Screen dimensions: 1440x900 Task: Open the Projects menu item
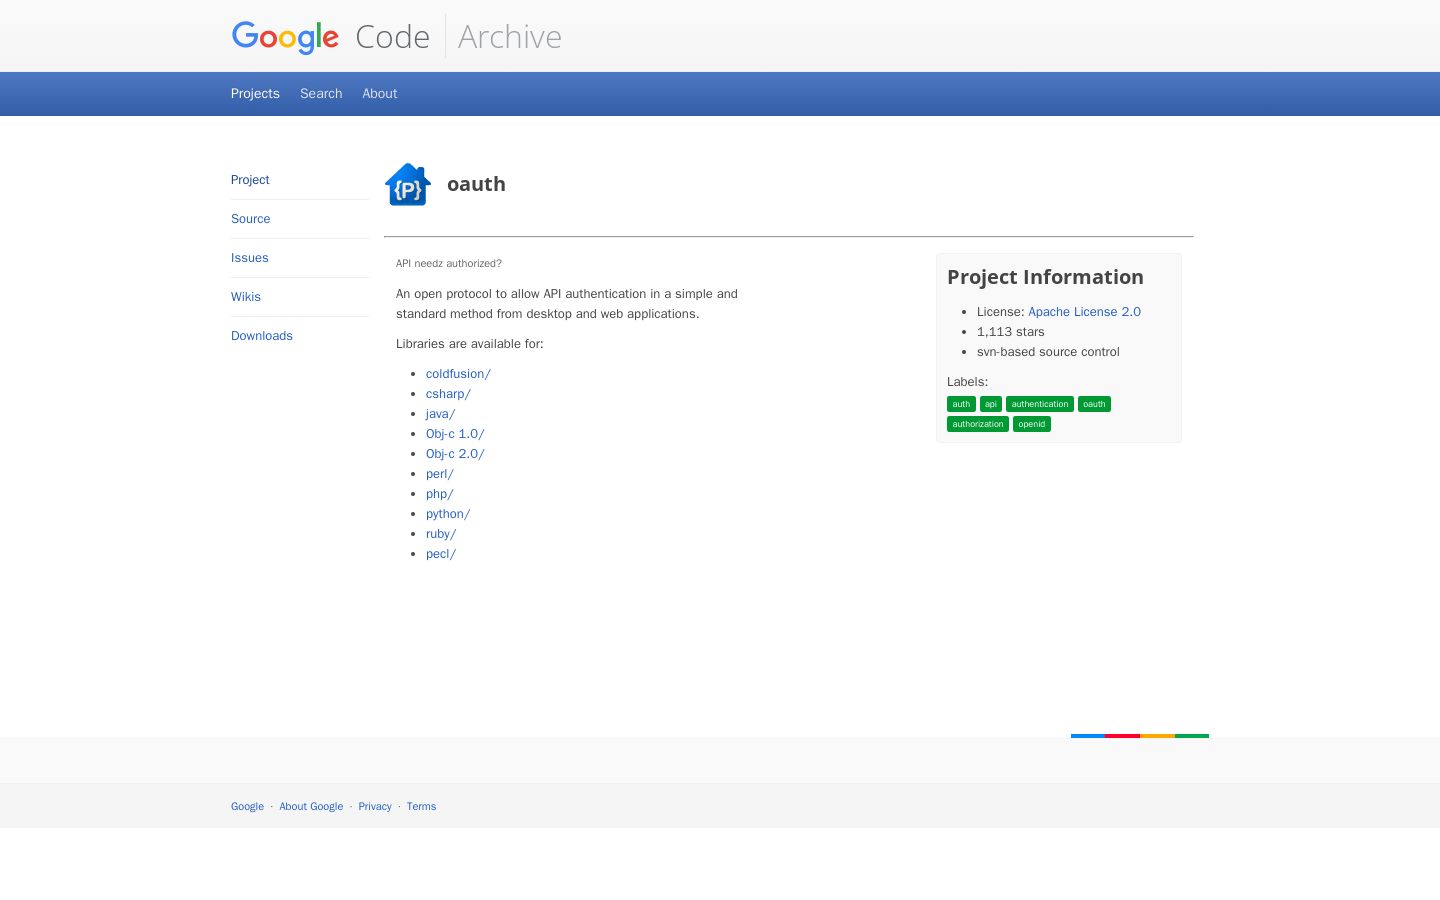tap(255, 93)
